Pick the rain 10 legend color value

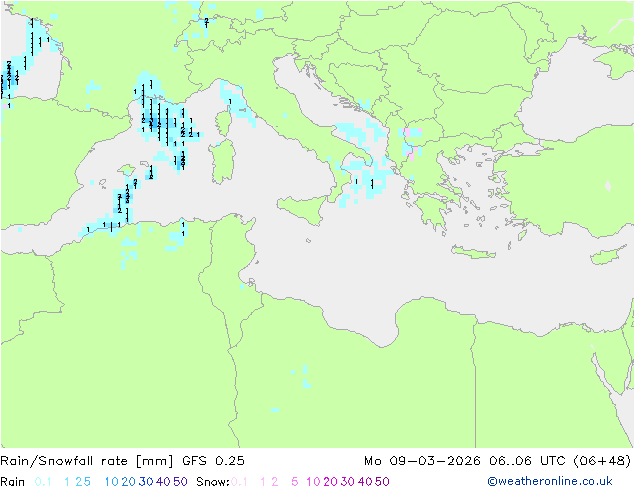112,482
